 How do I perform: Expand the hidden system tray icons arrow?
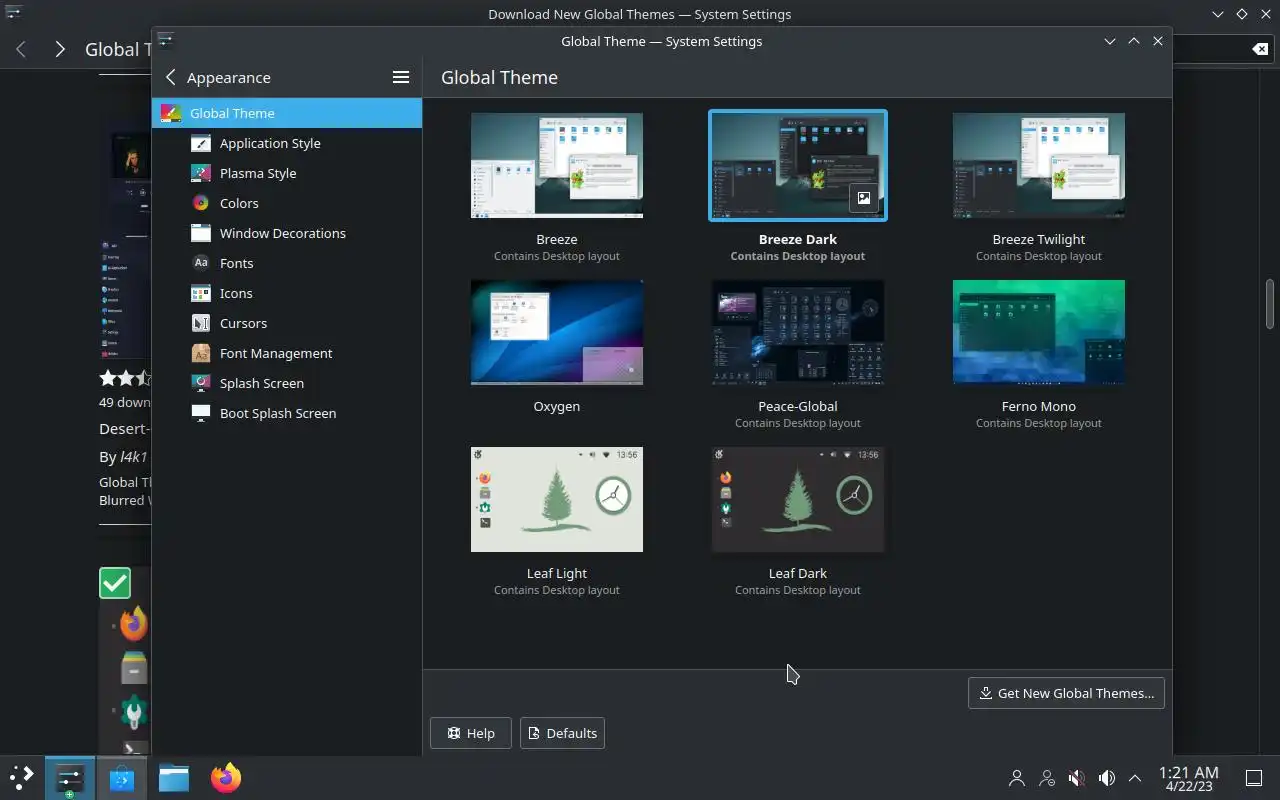pyautogui.click(x=1135, y=777)
